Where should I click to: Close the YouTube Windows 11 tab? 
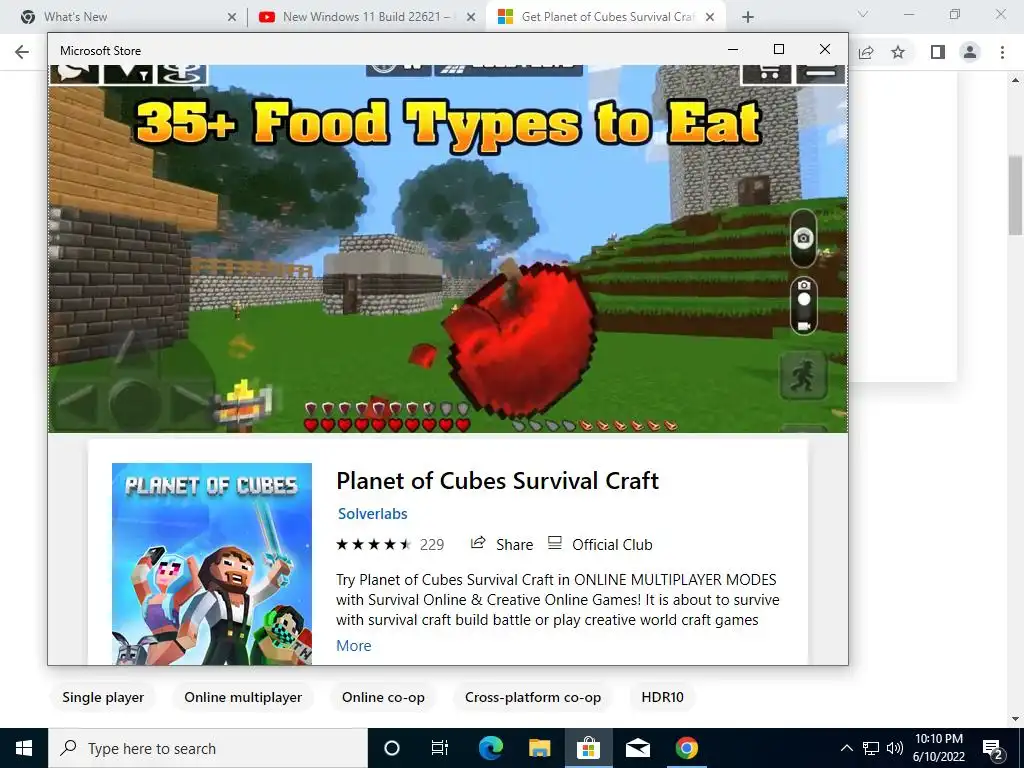tap(471, 18)
